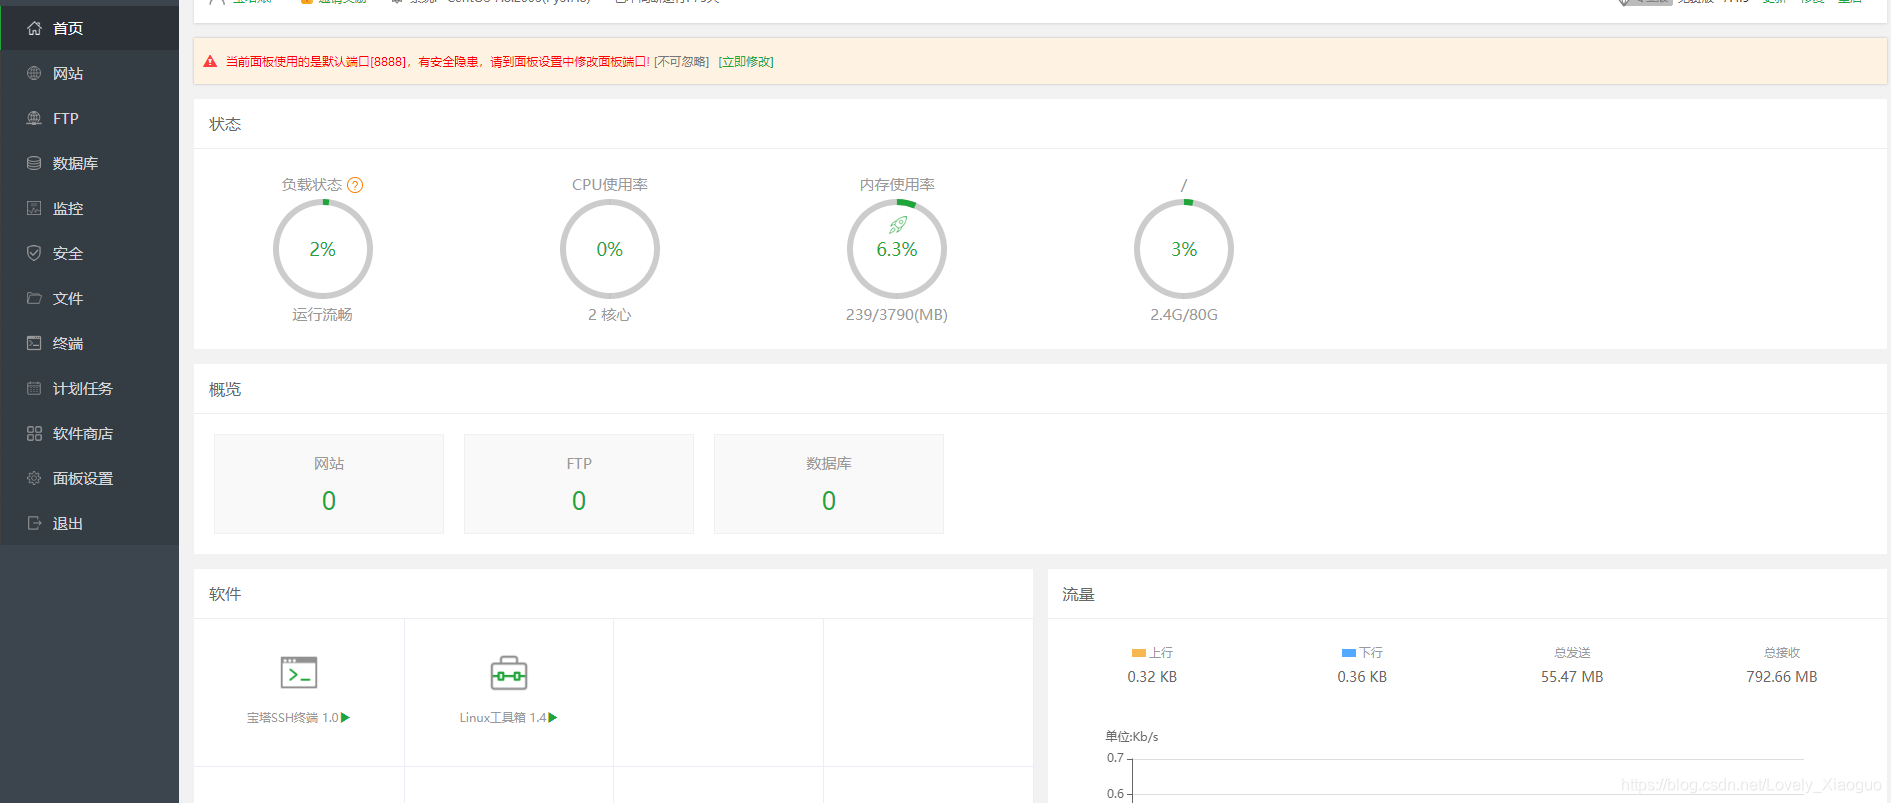The image size is (1891, 803).
Task: Click the 55.47 MB total sent value
Action: (1572, 677)
